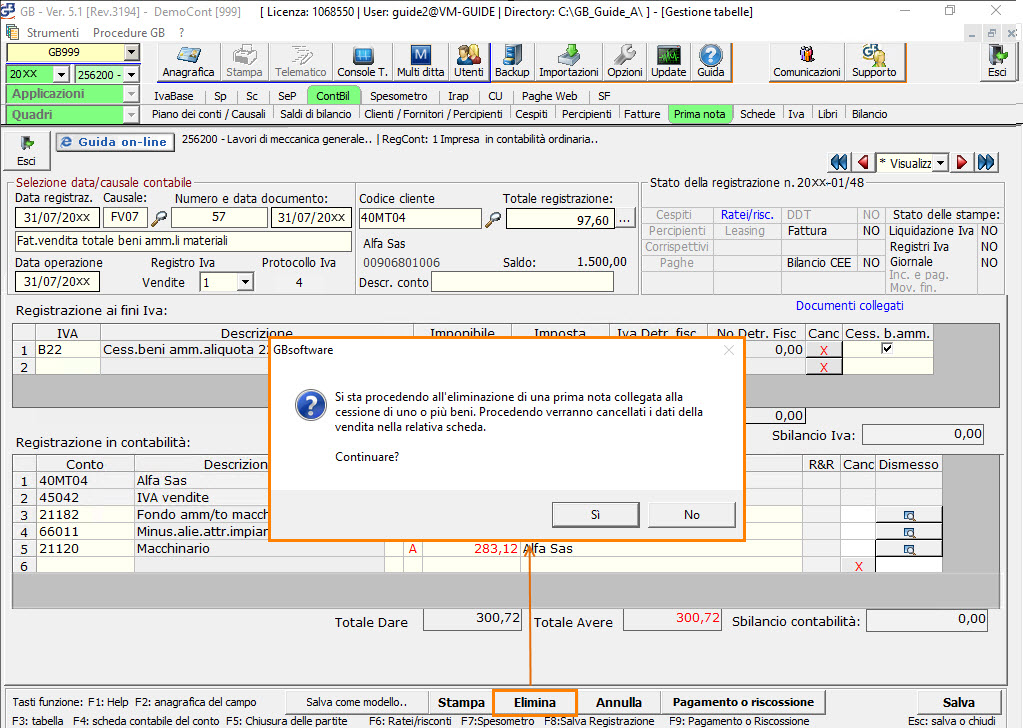This screenshot has height=728, width=1023.
Task: Click the bottom Stampa button
Action: (461, 703)
